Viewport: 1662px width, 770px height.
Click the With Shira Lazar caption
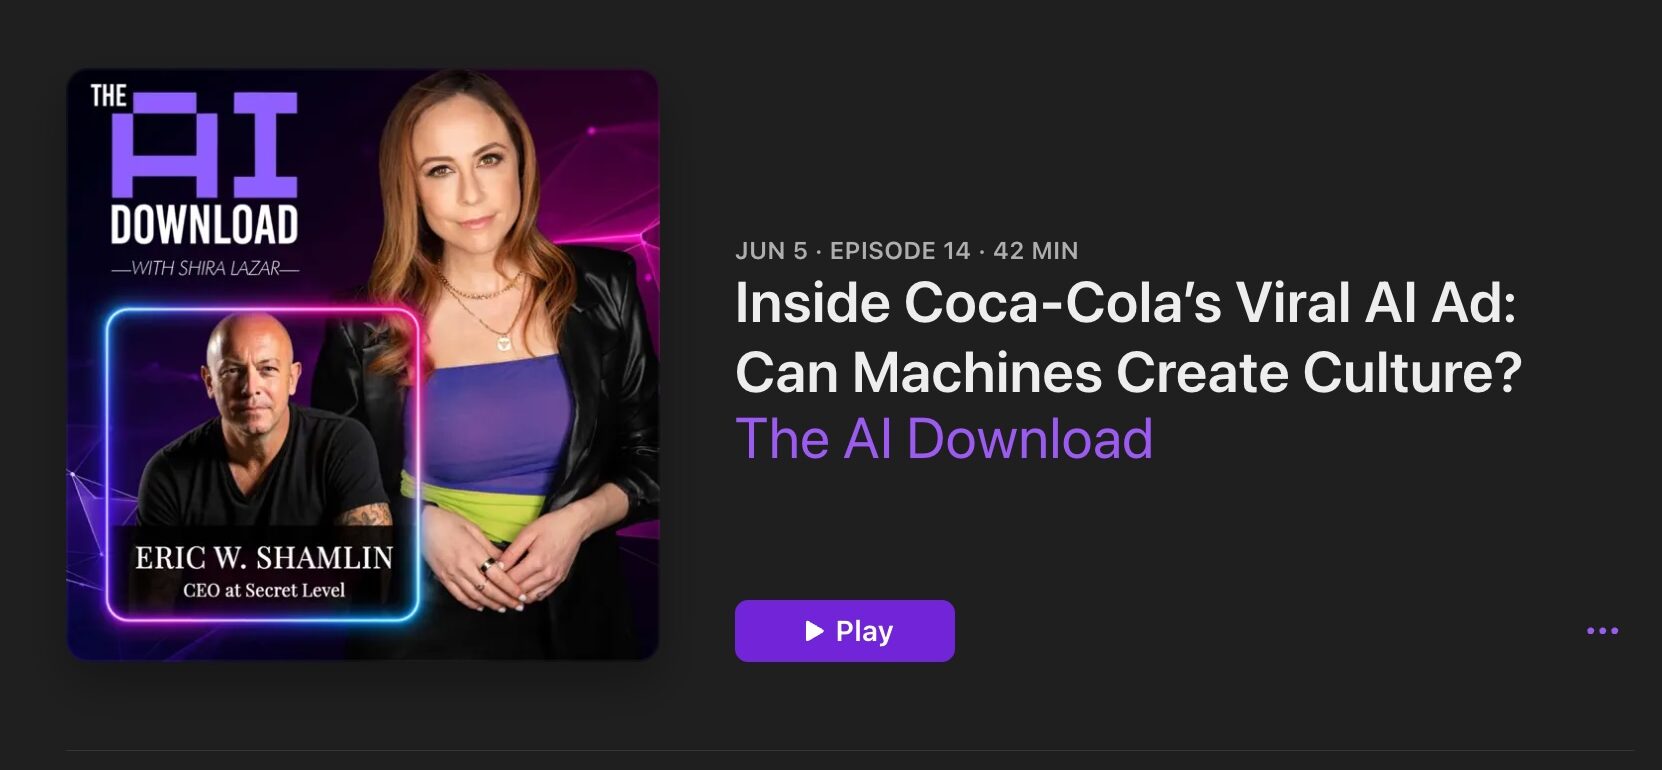click(x=205, y=268)
